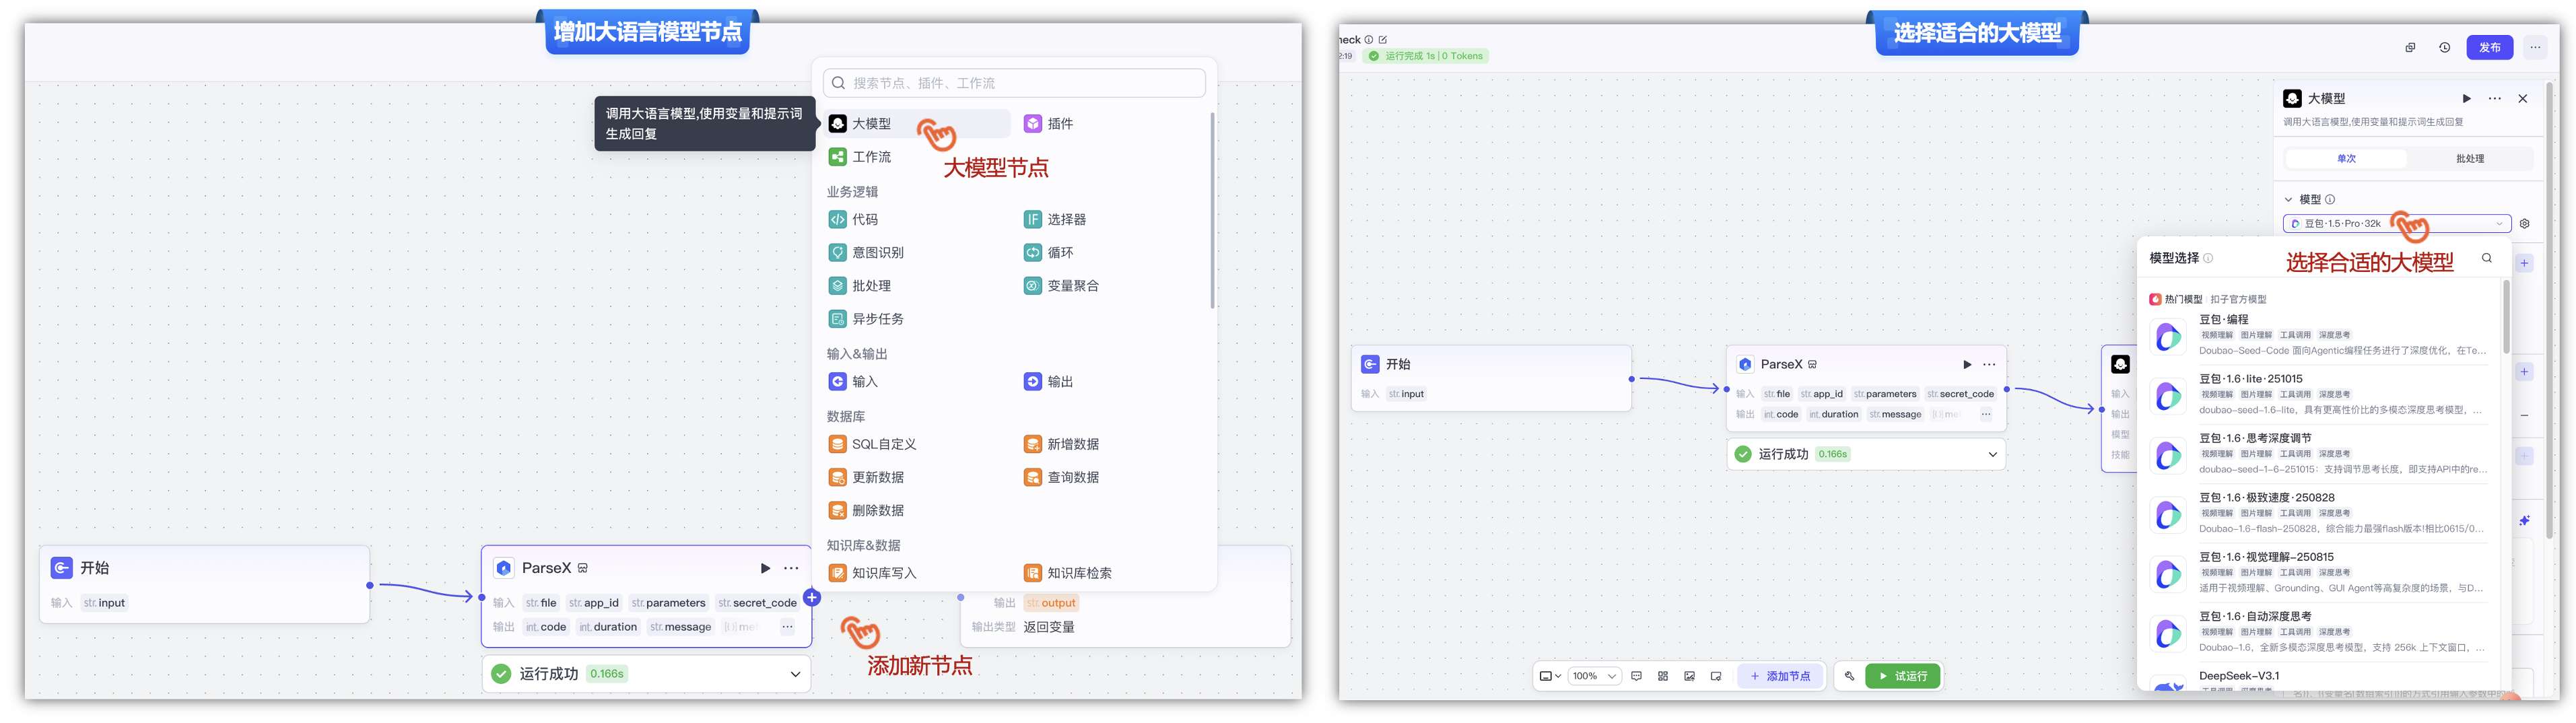Screen dimensions: 2576x723
Task: Open the 大模型 panel's more options
Action: (2495, 99)
